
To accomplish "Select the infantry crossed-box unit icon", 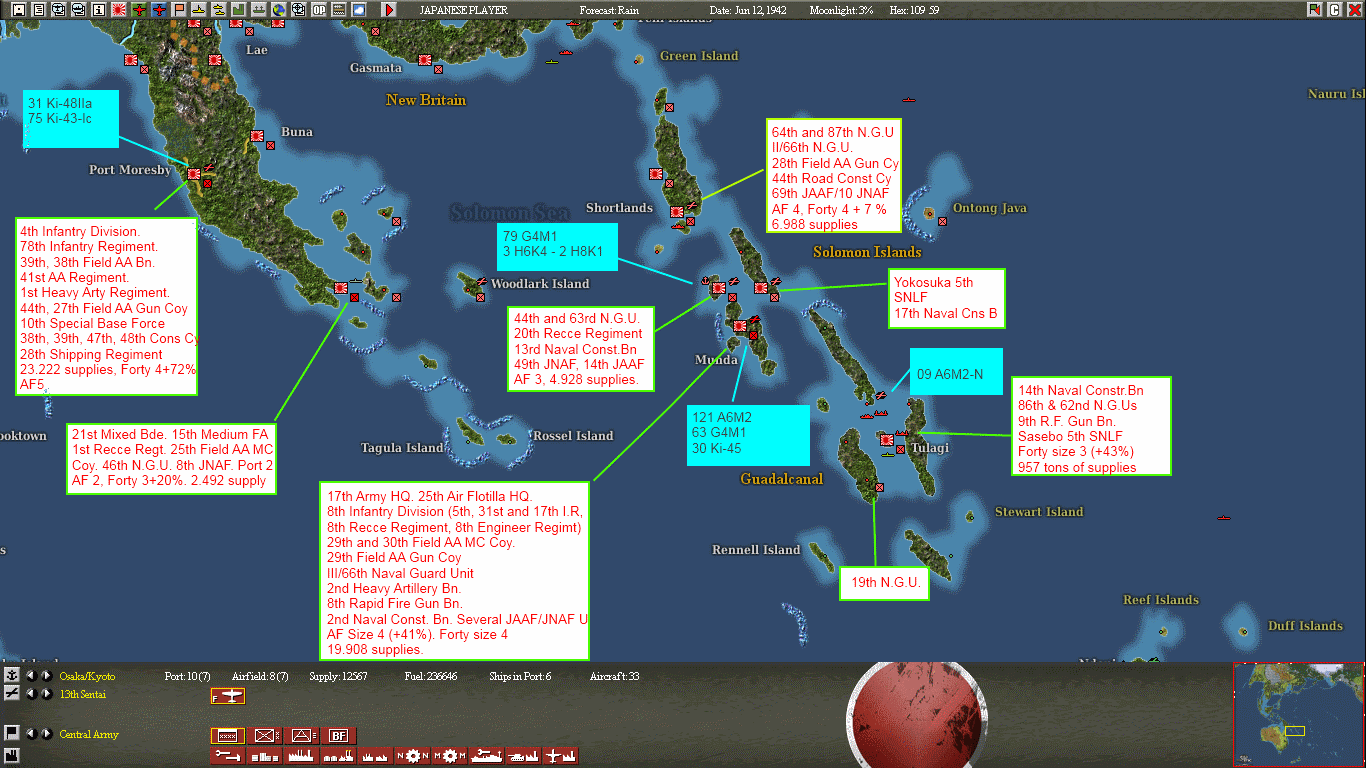I will pyautogui.click(x=265, y=735).
